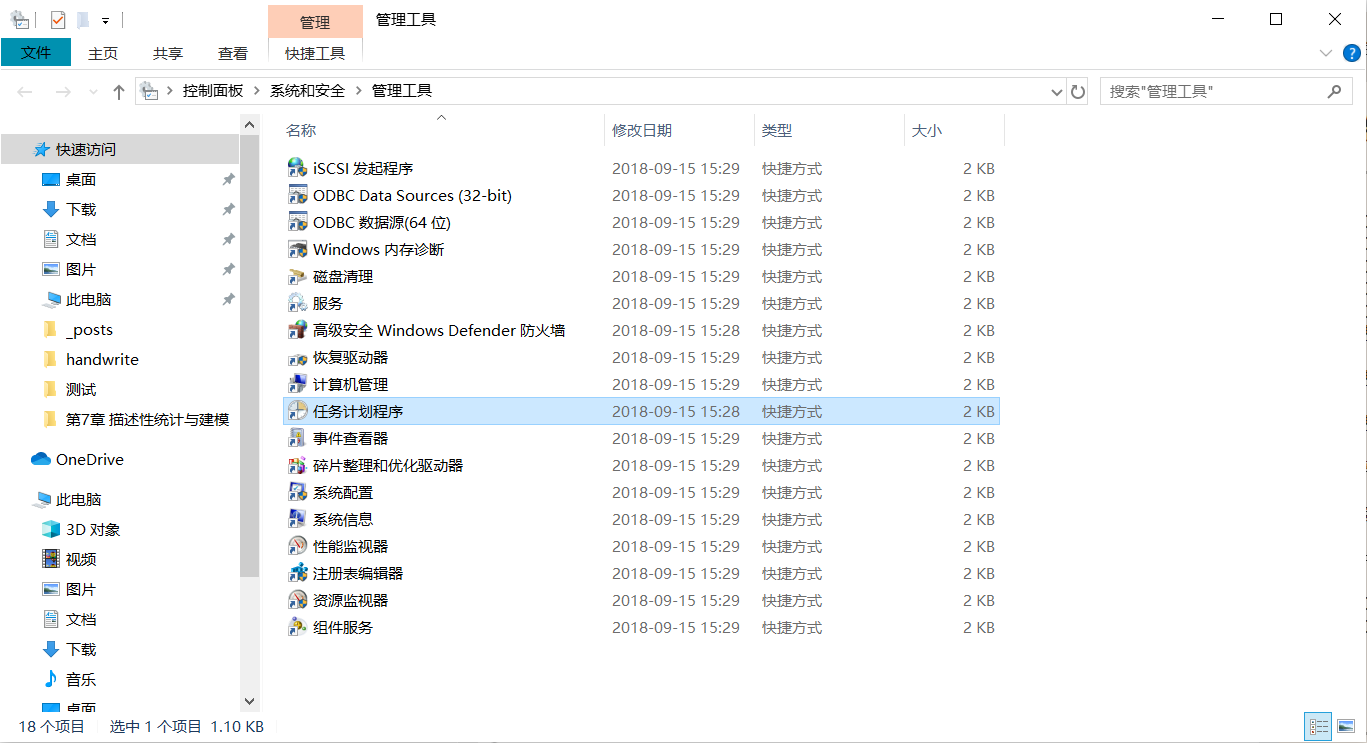Select the 计算机管理 icon
The image size is (1367, 743).
coord(297,384)
